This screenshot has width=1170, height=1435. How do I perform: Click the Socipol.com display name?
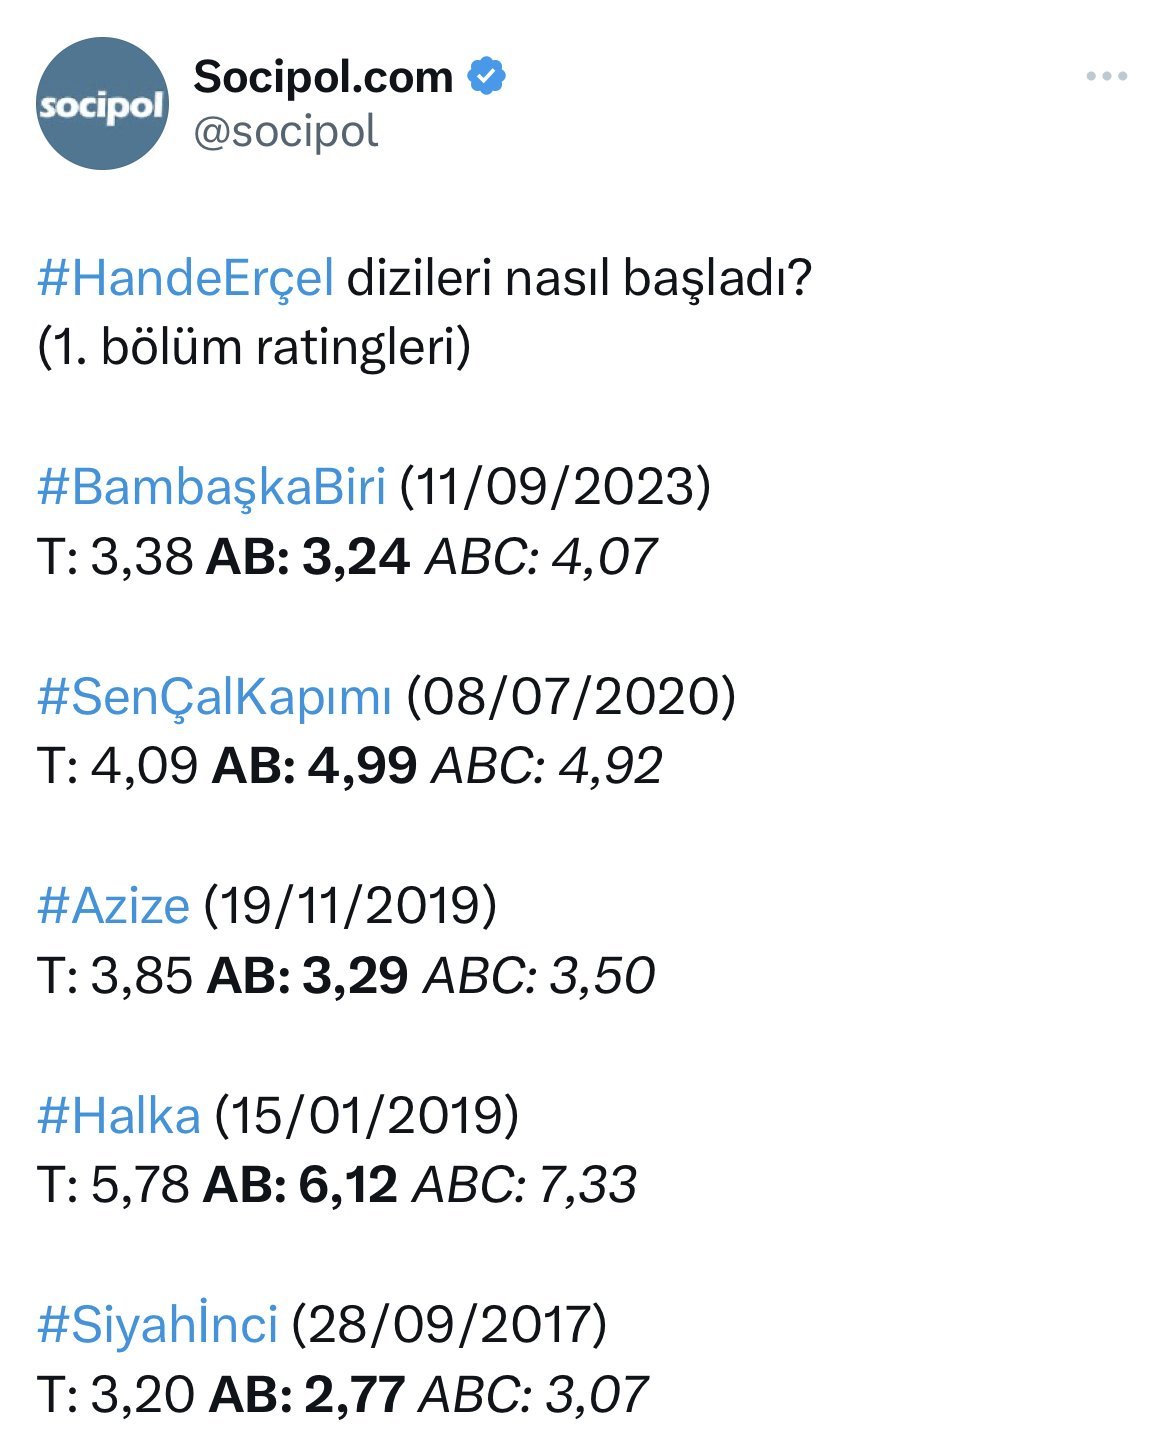coord(323,77)
